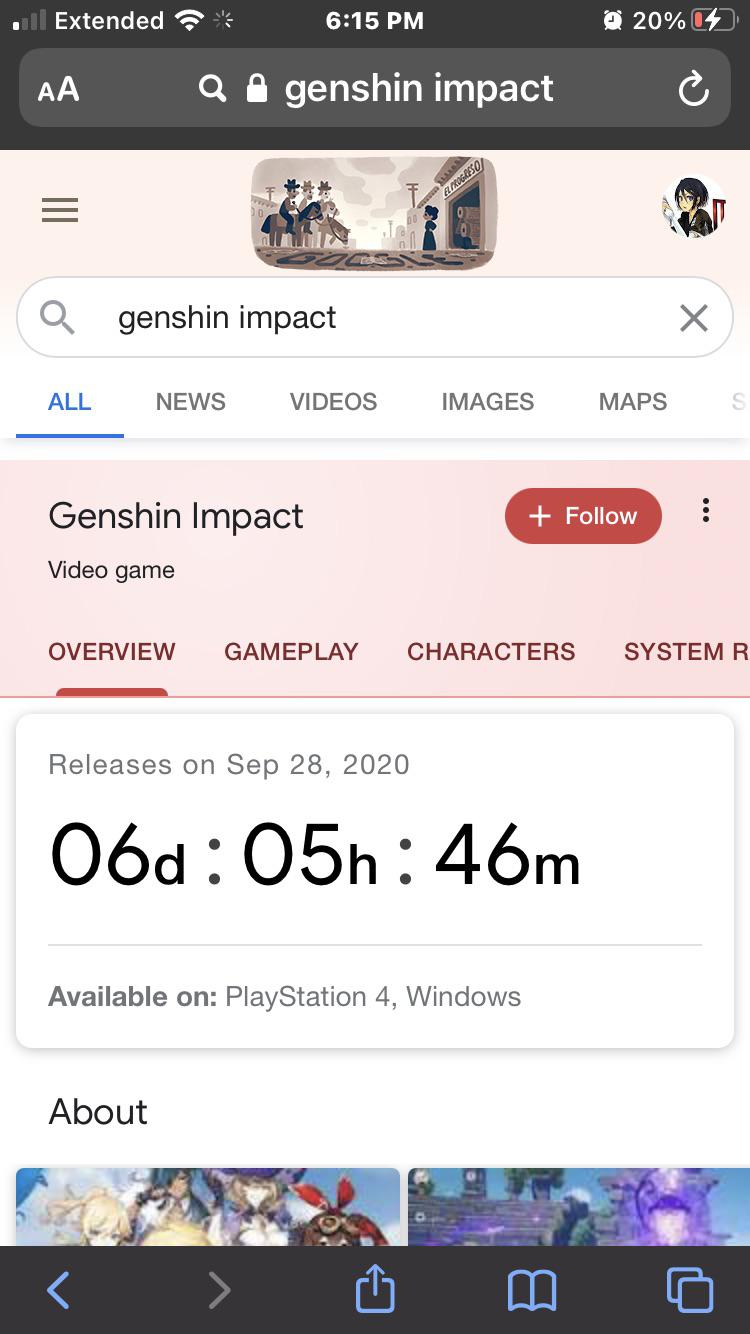Viewport: 750px width, 1334px height.
Task: Show open Safari tabs
Action: click(689, 1290)
